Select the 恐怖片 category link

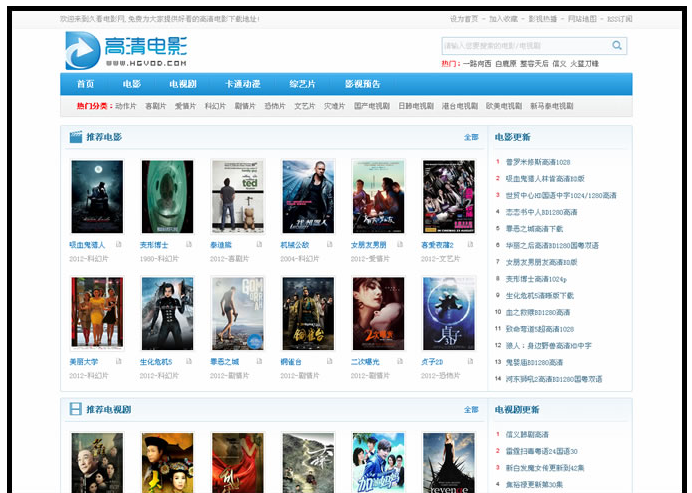(275, 106)
